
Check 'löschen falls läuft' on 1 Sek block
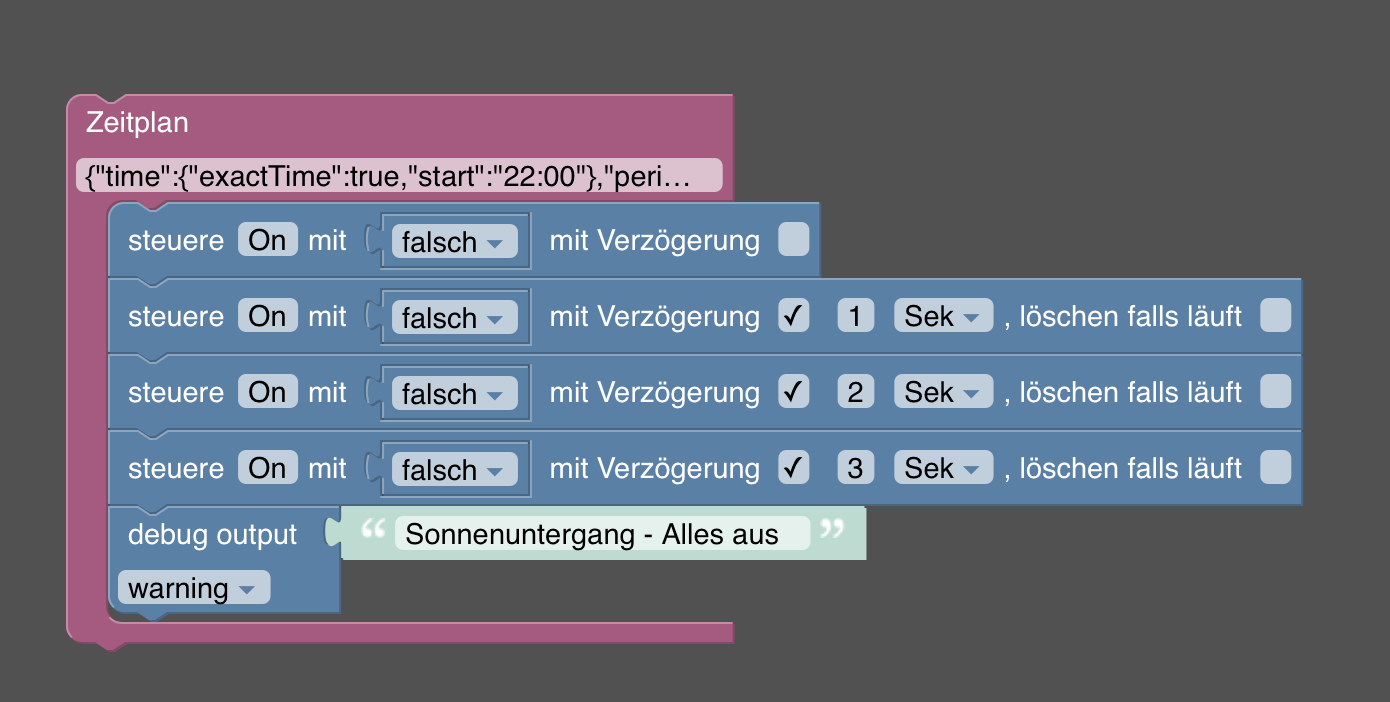pyautogui.click(x=1276, y=316)
